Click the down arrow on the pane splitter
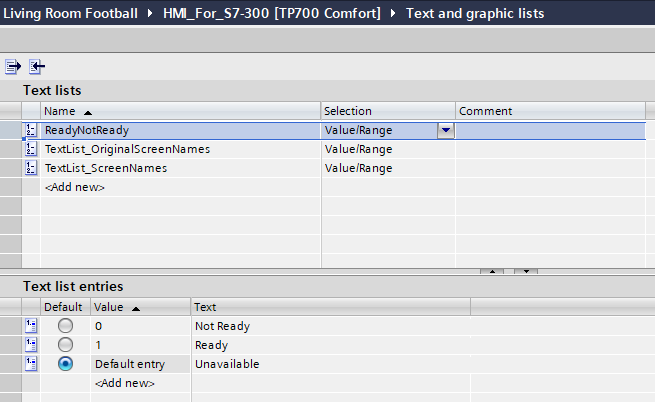This screenshot has width=655, height=402. [x=526, y=272]
